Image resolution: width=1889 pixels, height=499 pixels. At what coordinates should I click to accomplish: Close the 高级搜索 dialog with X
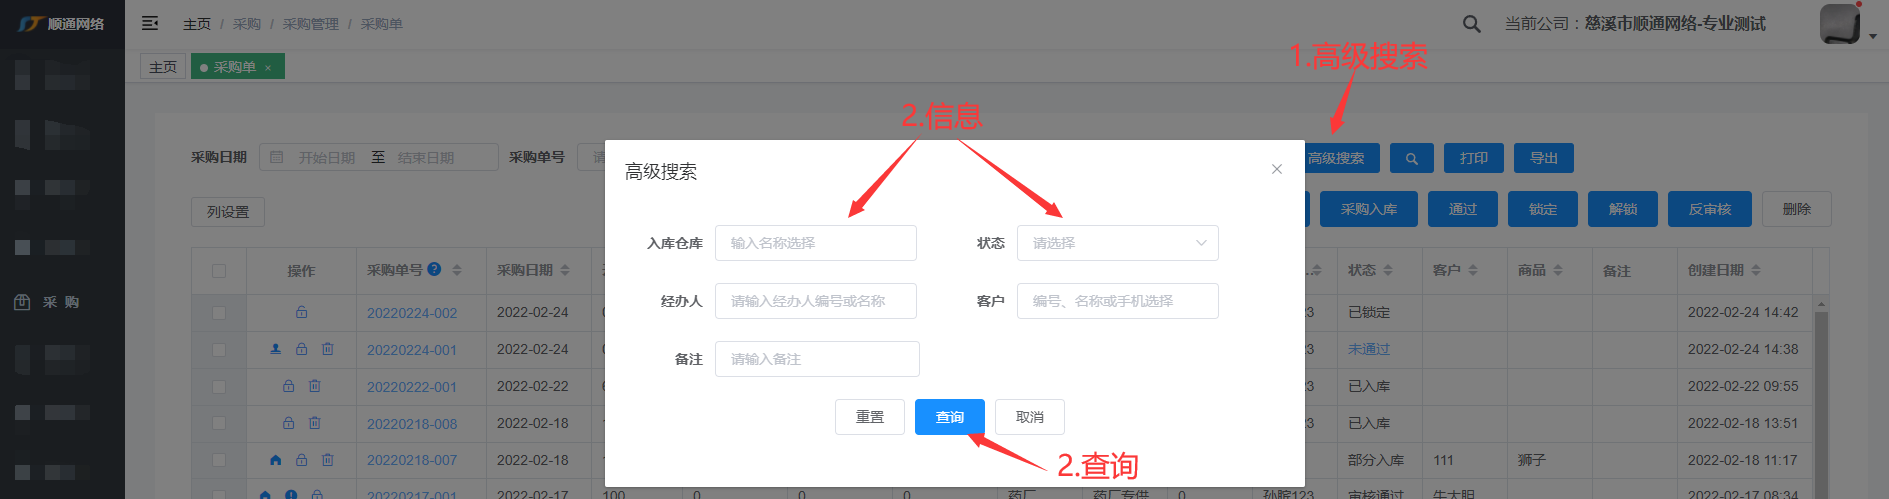point(1276,169)
